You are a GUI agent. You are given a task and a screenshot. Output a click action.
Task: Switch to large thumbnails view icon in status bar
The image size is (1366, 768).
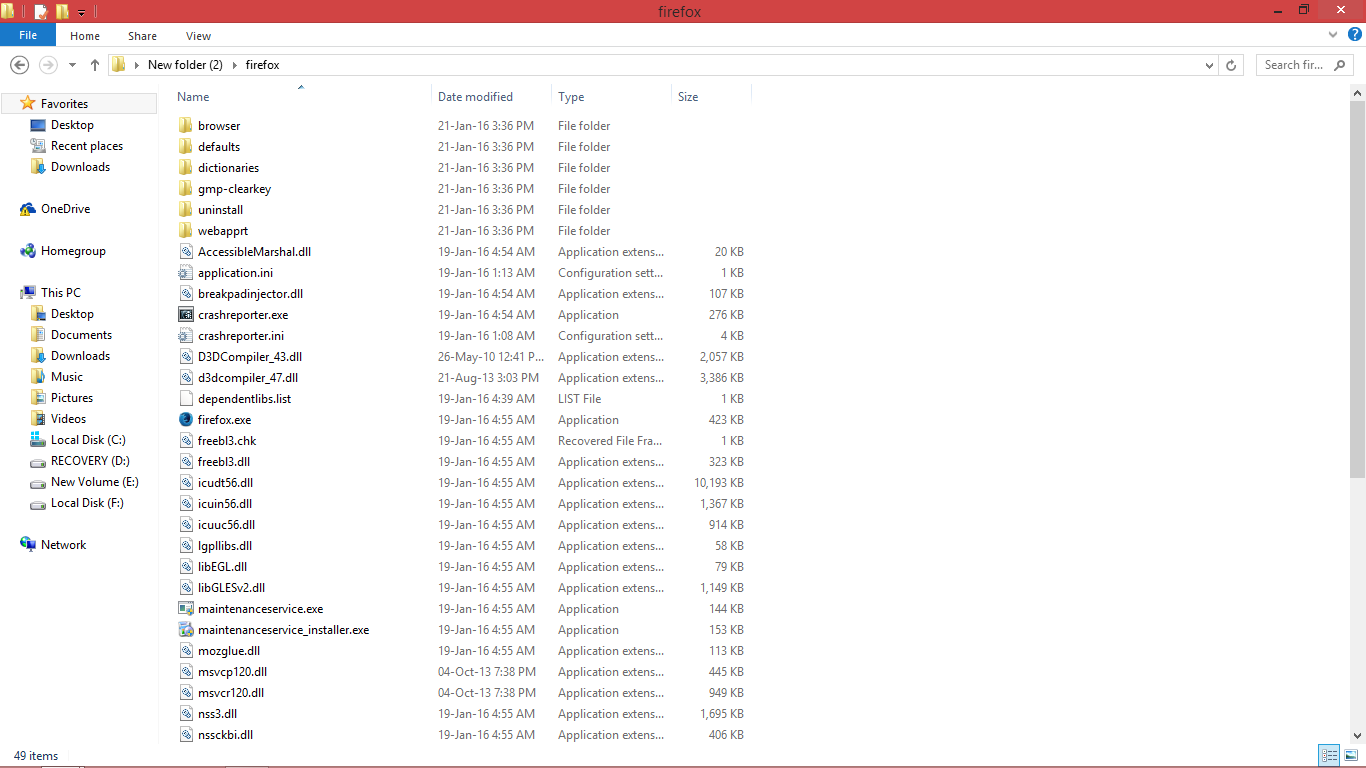[1351, 756]
